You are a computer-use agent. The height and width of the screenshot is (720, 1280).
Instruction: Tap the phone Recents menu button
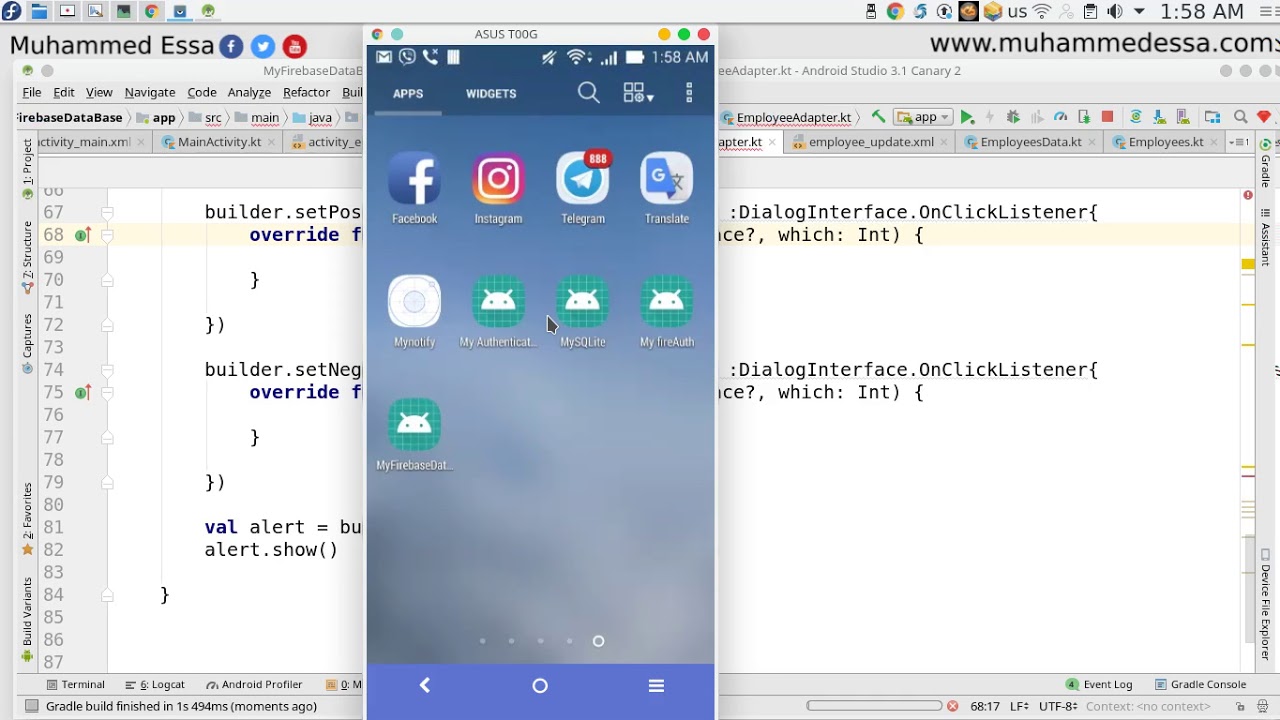coord(656,685)
